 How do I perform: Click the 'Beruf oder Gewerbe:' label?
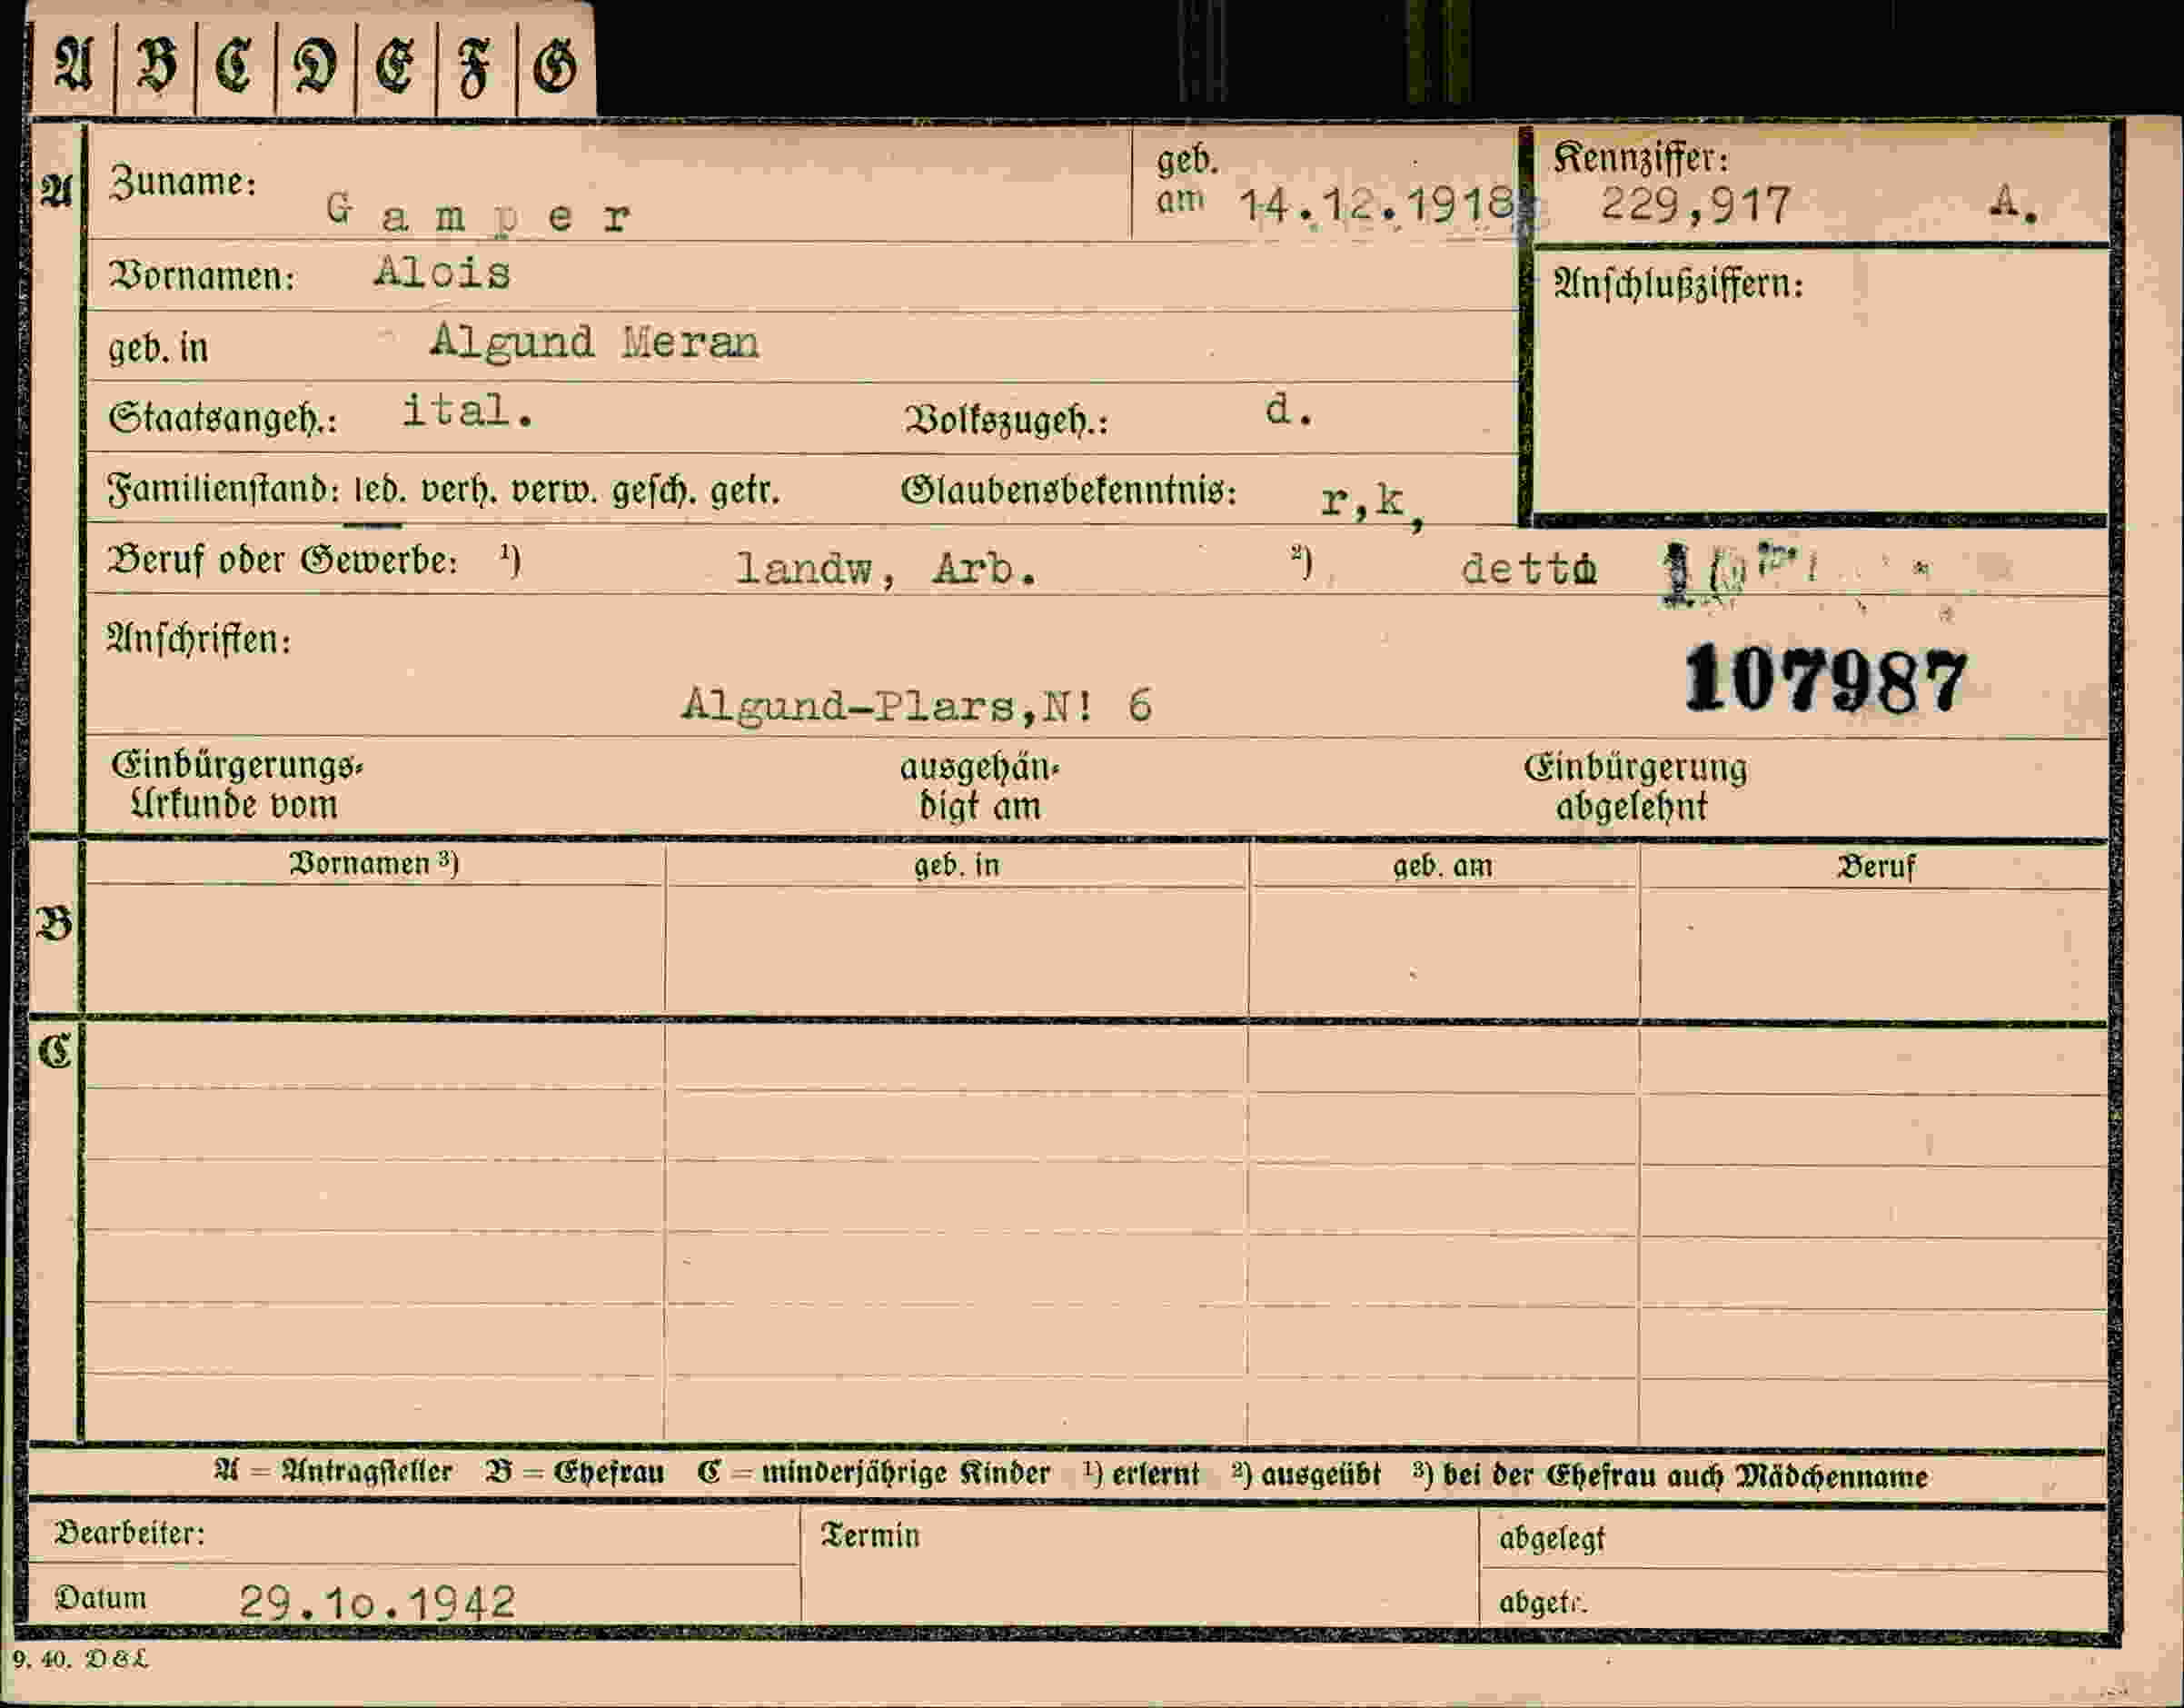(283, 561)
